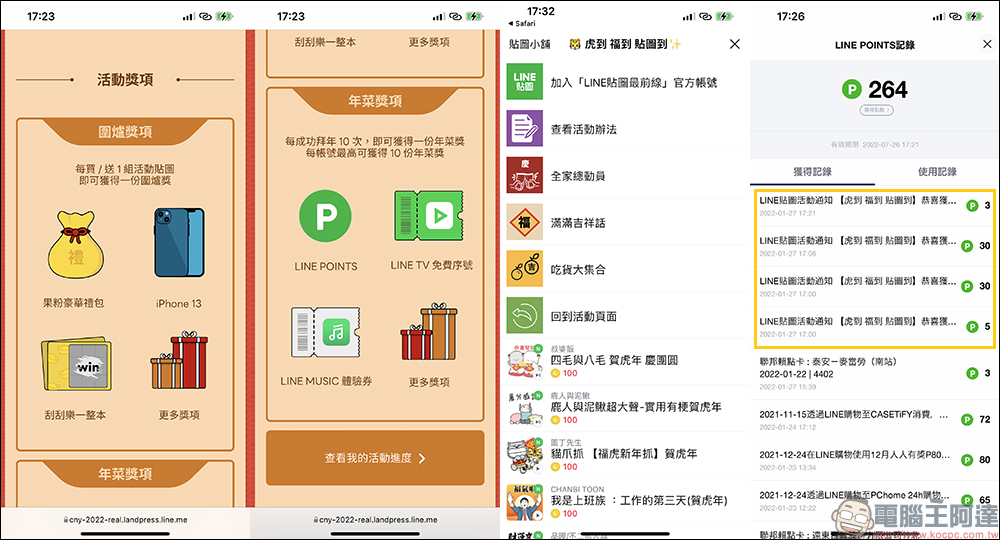Tap the cny-2022-real.landpress.line.me address bar in second screen

pyautogui.click(x=375, y=520)
